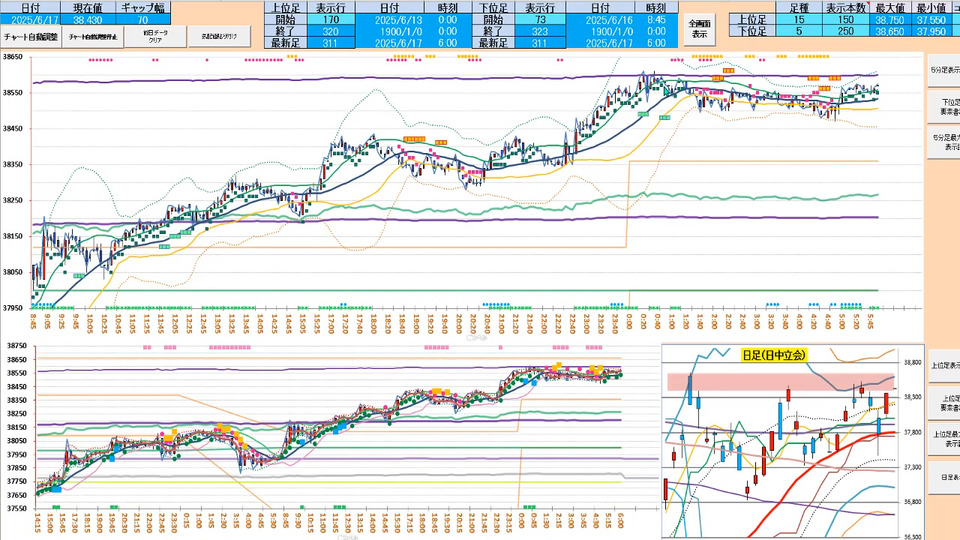
Task: Select 足種 cell 5 for 下位足
Action: [x=799, y=31]
